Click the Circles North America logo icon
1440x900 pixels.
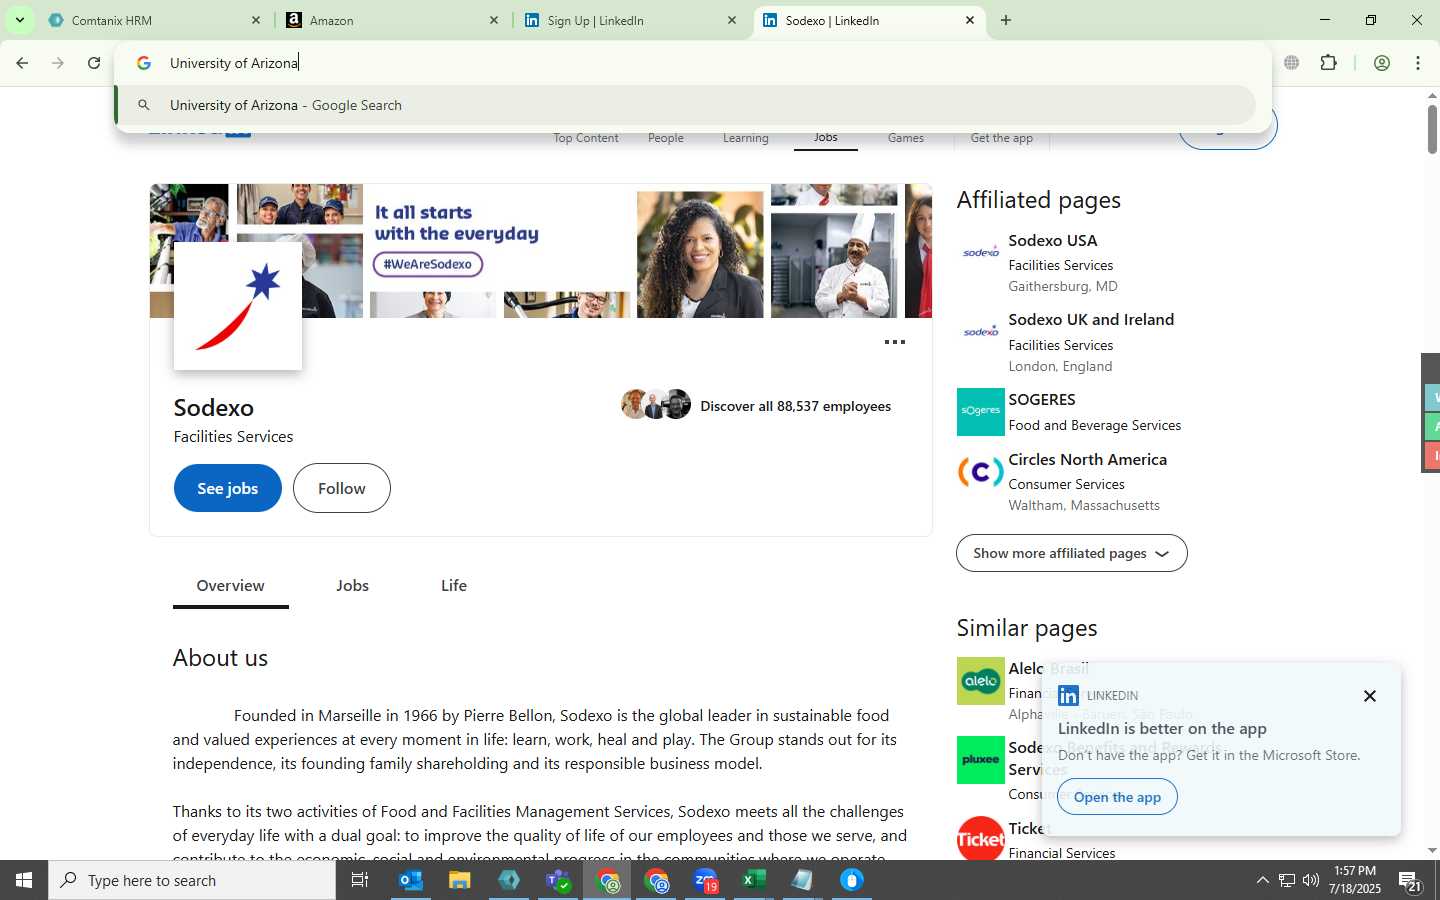click(981, 472)
